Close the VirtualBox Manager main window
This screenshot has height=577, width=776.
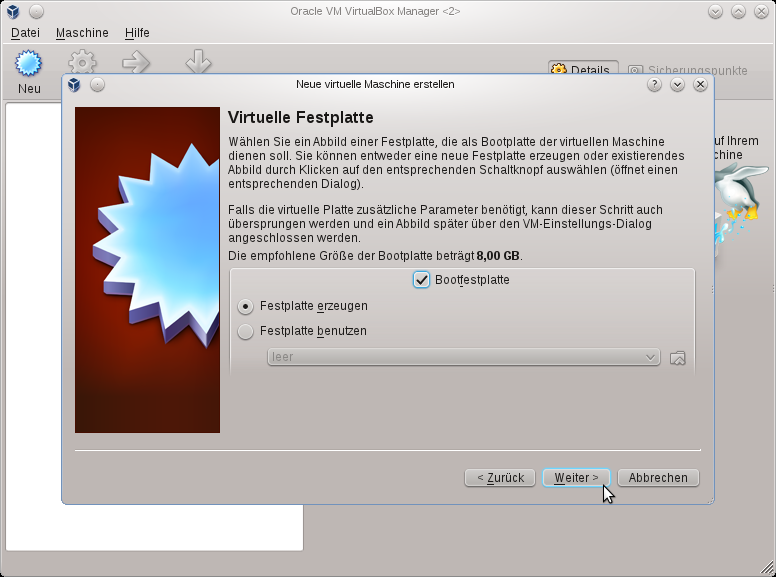[x=761, y=11]
